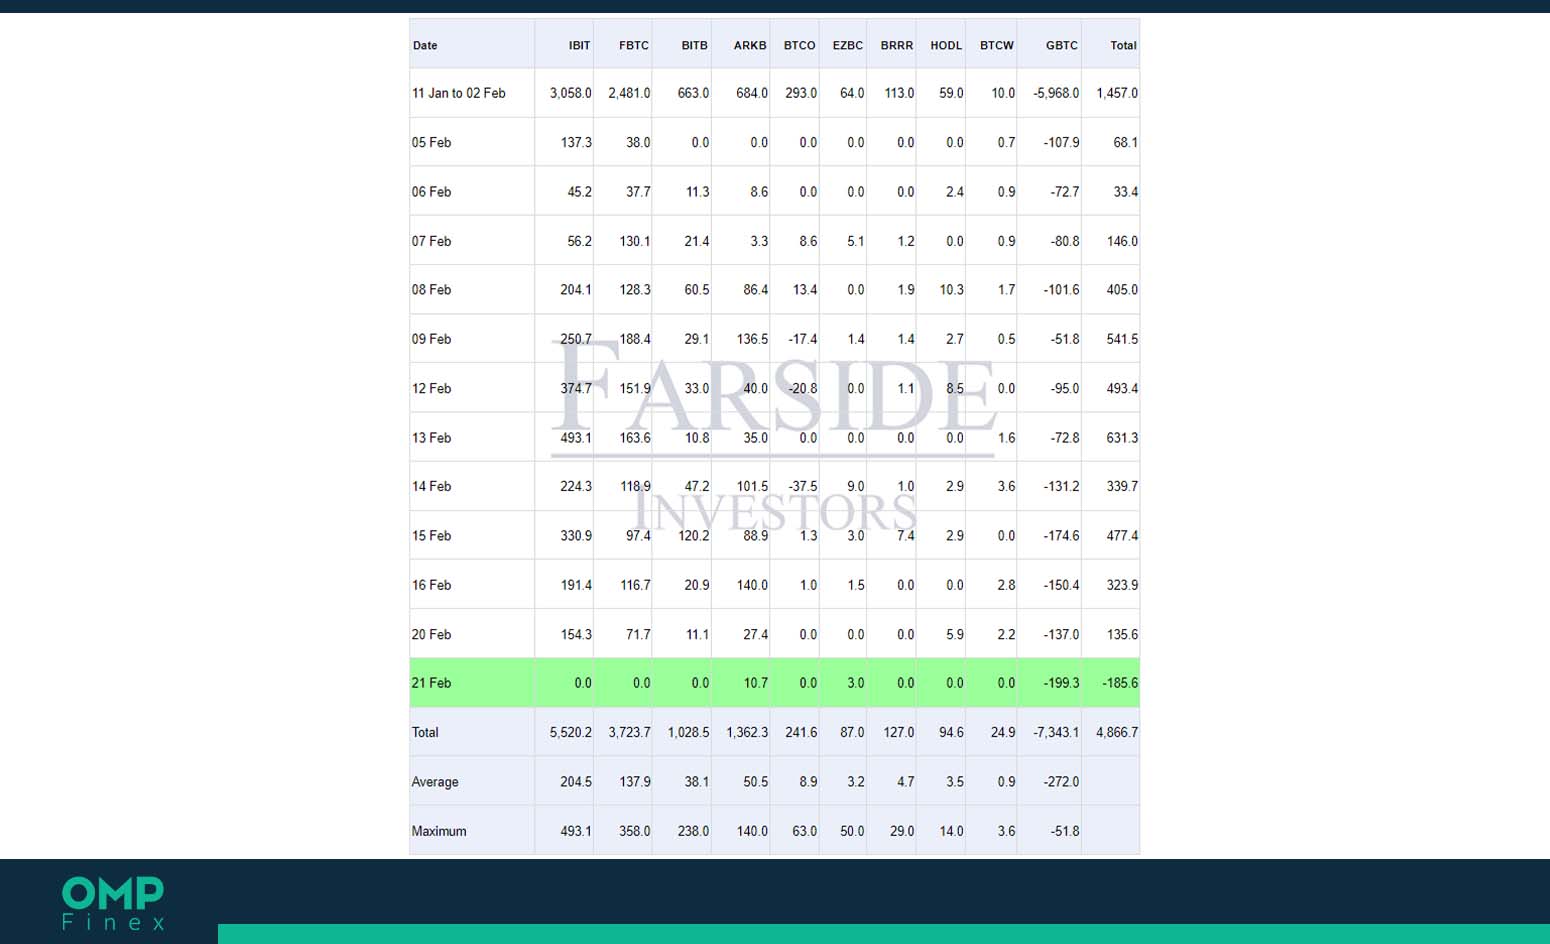Select FBTC total 3,723.7
Screen dimensions: 1550x944
(629, 732)
